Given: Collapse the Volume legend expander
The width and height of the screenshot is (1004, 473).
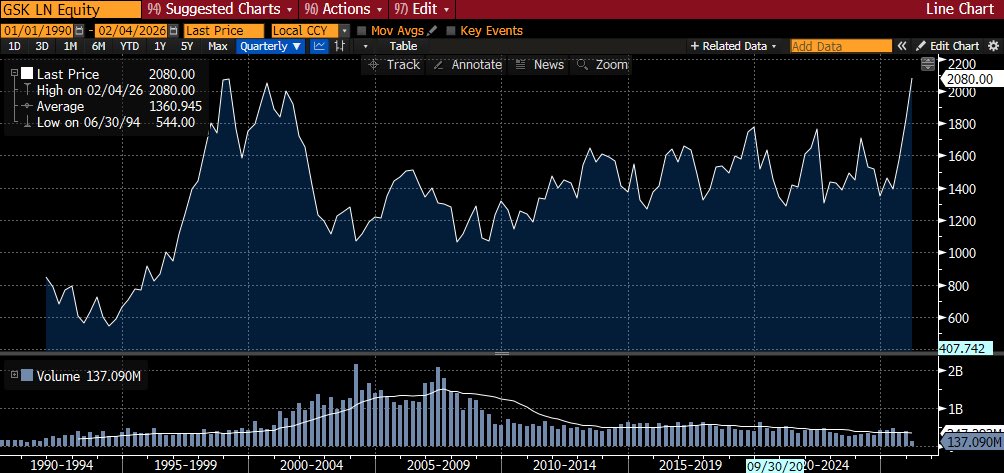Looking at the screenshot, I should pyautogui.click(x=14, y=376).
